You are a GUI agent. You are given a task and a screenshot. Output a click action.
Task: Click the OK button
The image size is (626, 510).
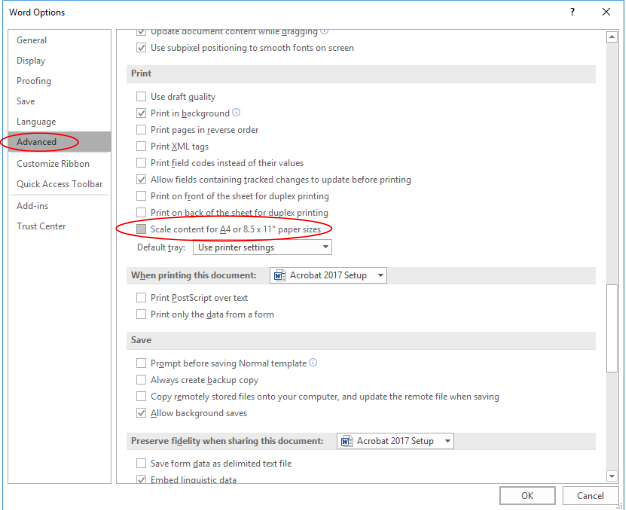[x=527, y=495]
